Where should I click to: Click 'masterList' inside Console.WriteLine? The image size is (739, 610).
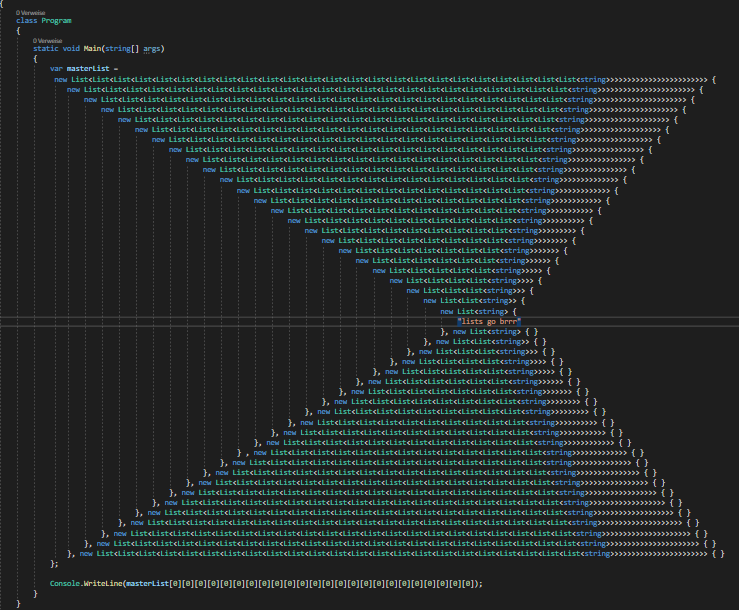click(x=148, y=584)
